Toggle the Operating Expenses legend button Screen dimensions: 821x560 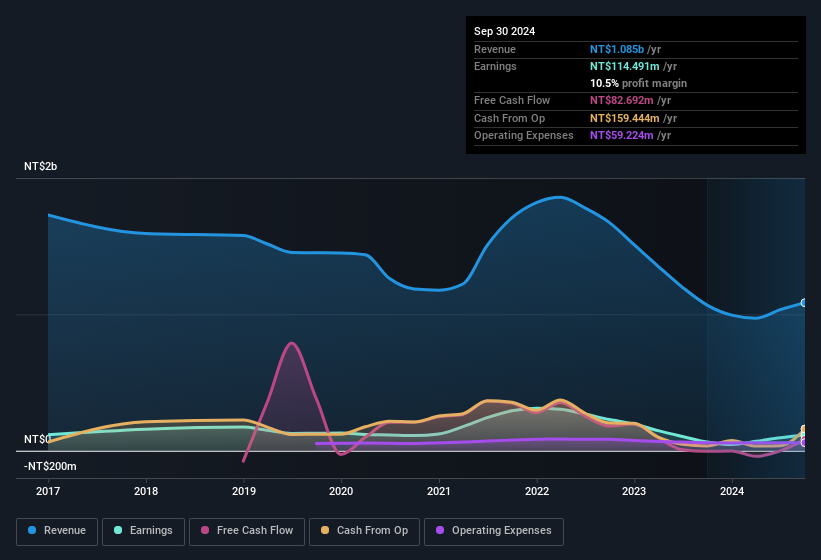[x=494, y=531]
